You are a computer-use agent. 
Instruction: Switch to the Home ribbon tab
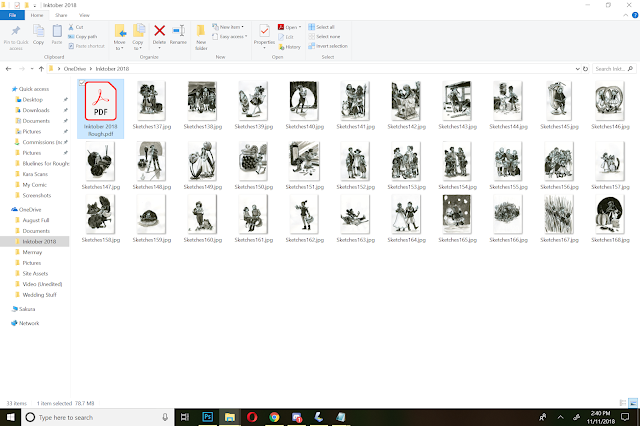37,15
